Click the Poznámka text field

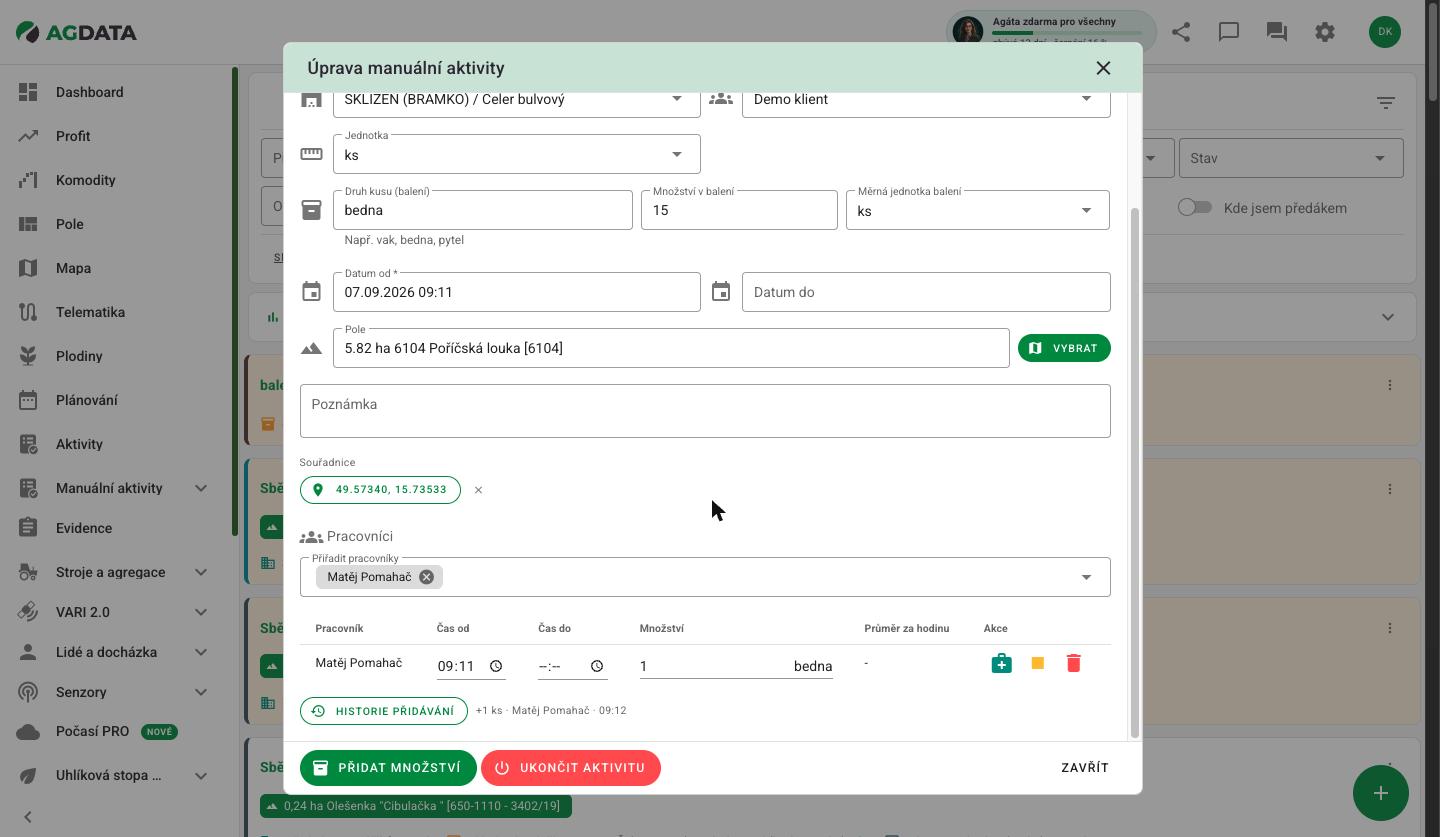click(705, 411)
